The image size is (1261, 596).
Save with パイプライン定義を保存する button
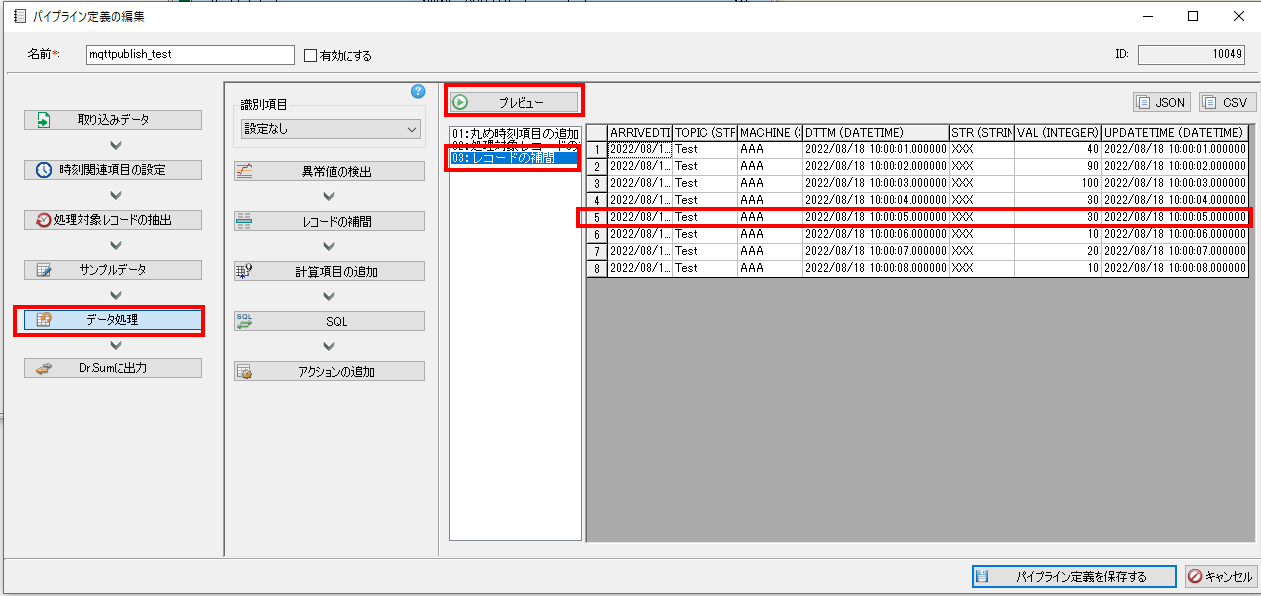[1074, 576]
